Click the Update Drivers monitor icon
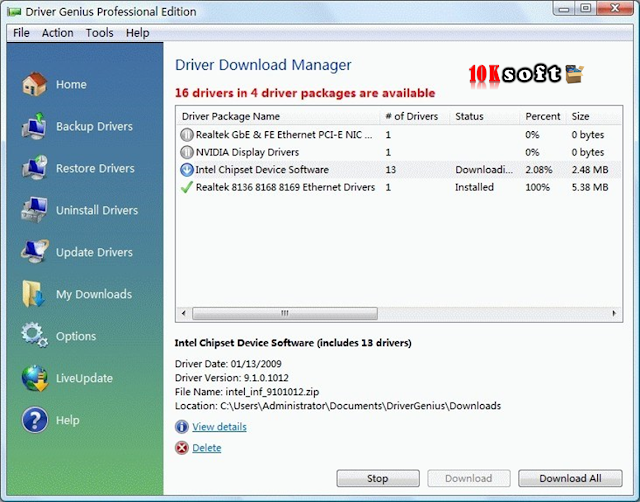 (x=34, y=251)
